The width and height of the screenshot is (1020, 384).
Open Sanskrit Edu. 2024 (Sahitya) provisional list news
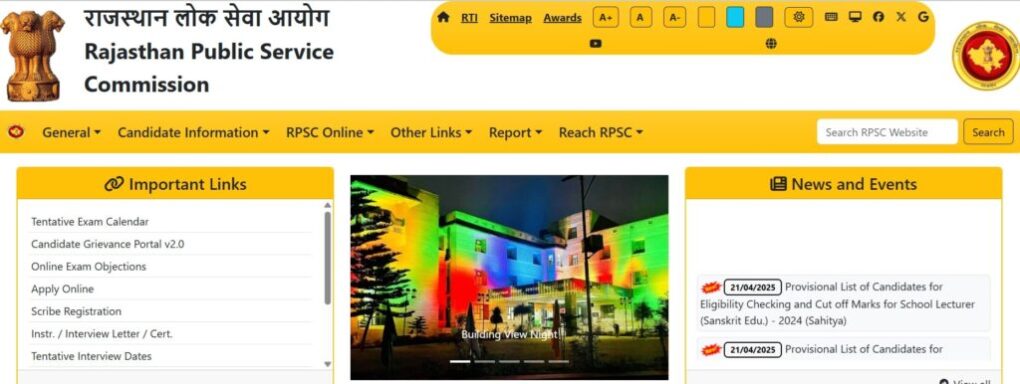tap(843, 304)
